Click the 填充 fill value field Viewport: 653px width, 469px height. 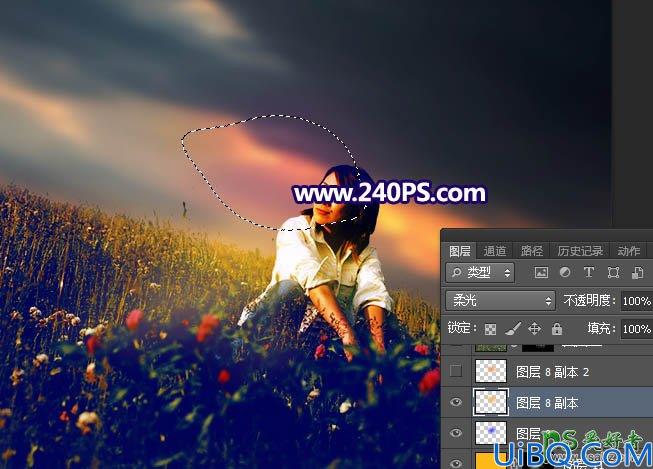pos(637,329)
